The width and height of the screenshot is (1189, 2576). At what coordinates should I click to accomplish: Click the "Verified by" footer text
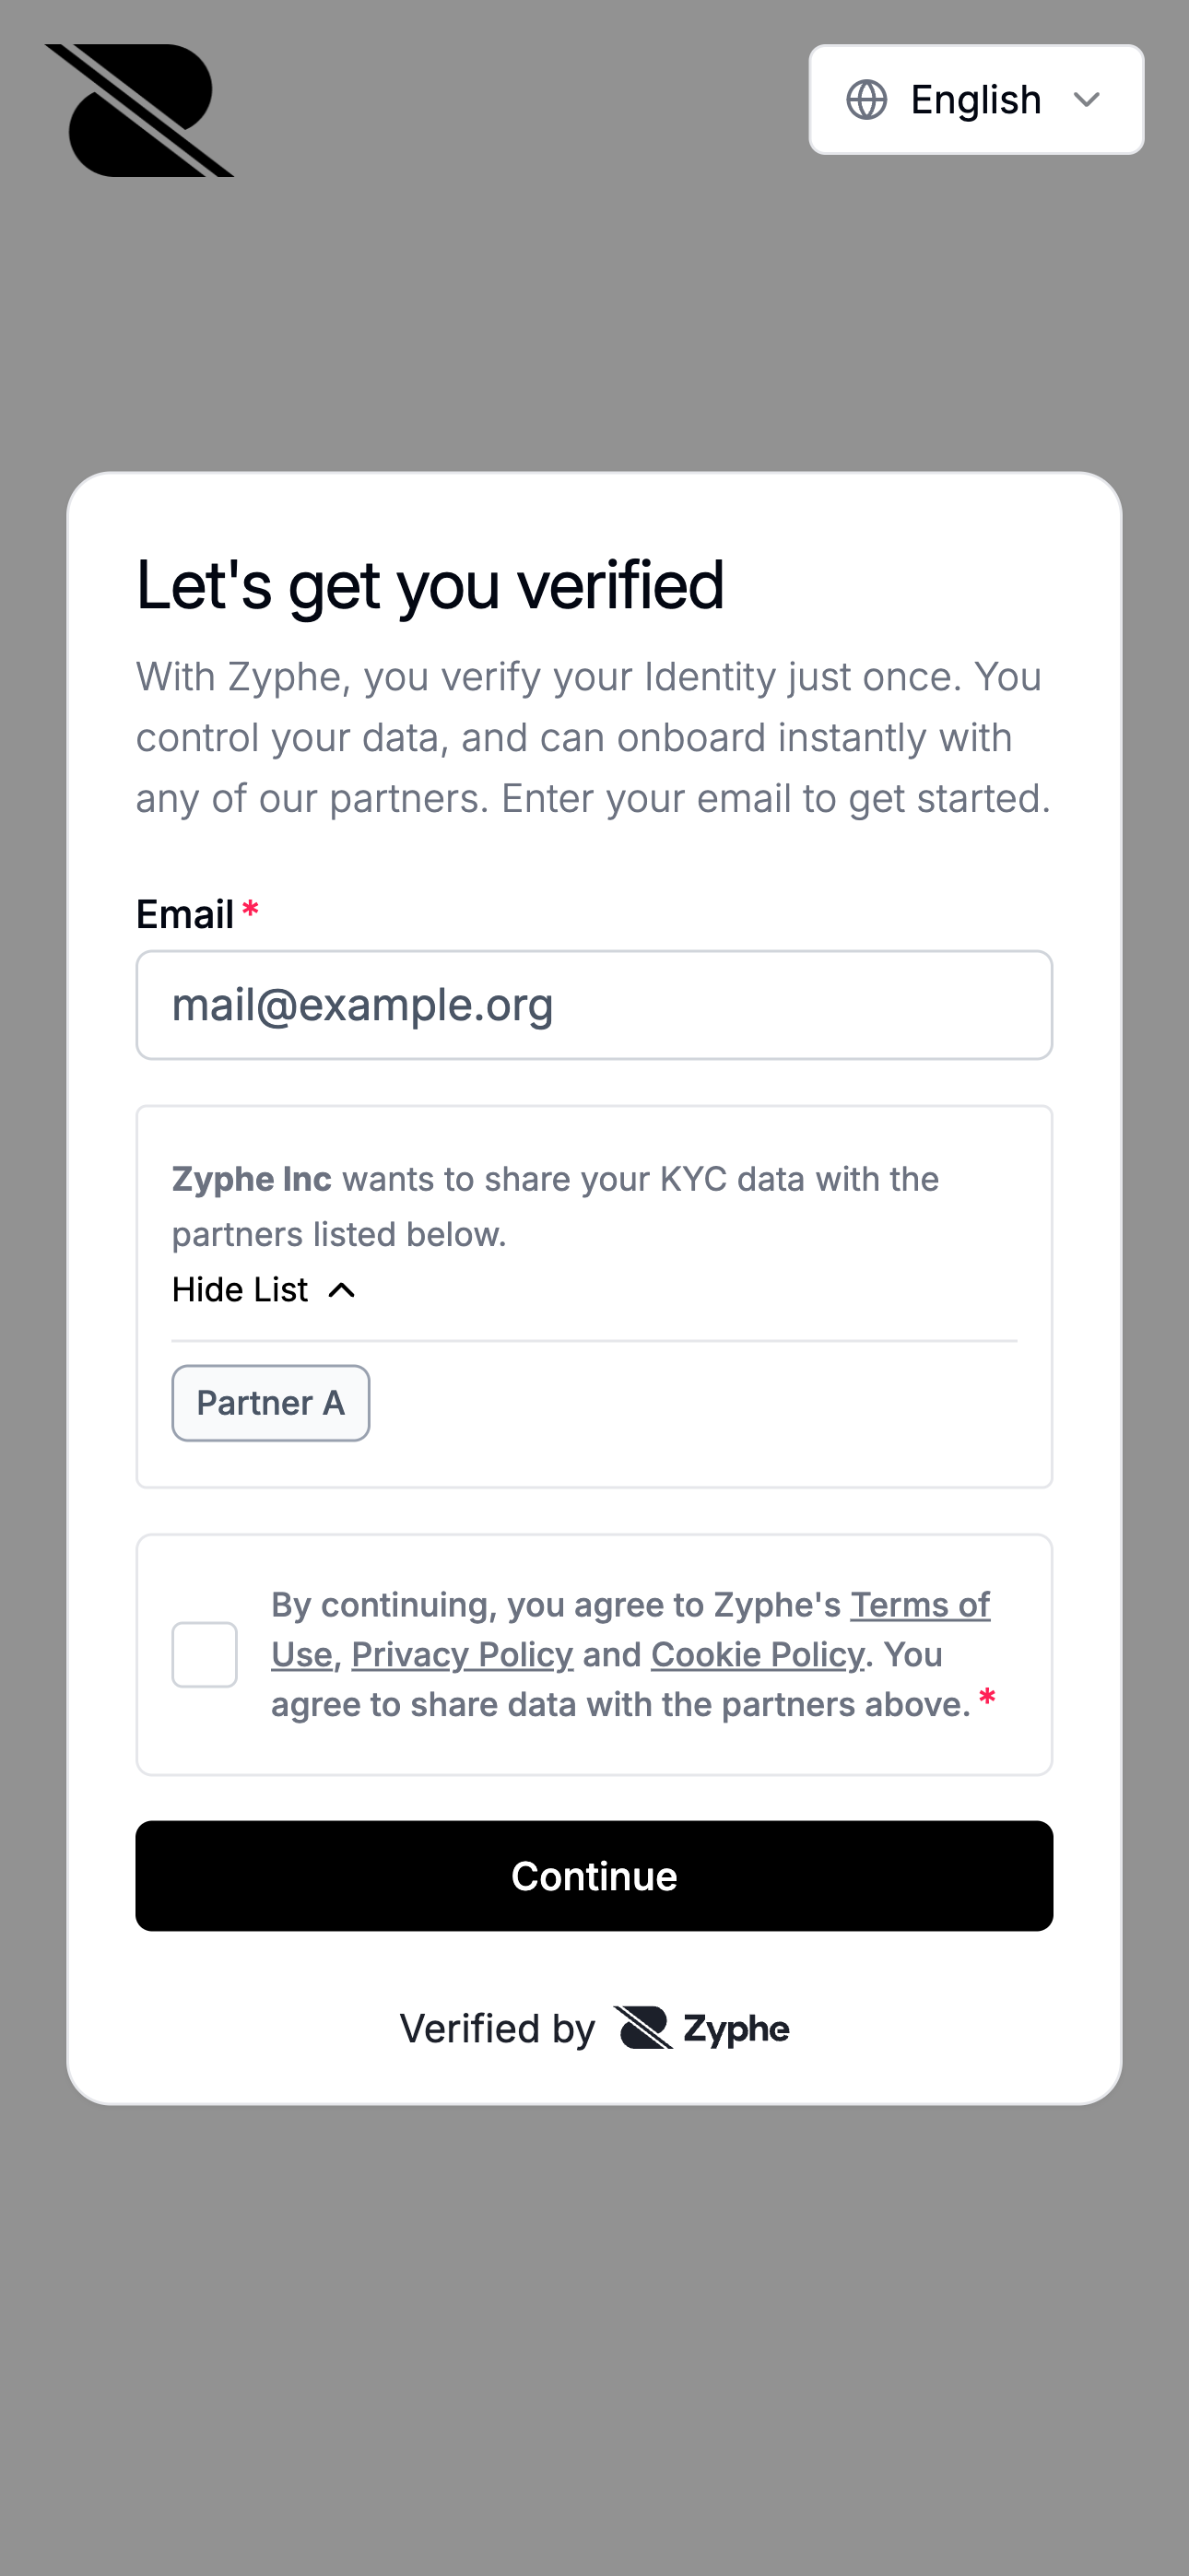point(497,2029)
